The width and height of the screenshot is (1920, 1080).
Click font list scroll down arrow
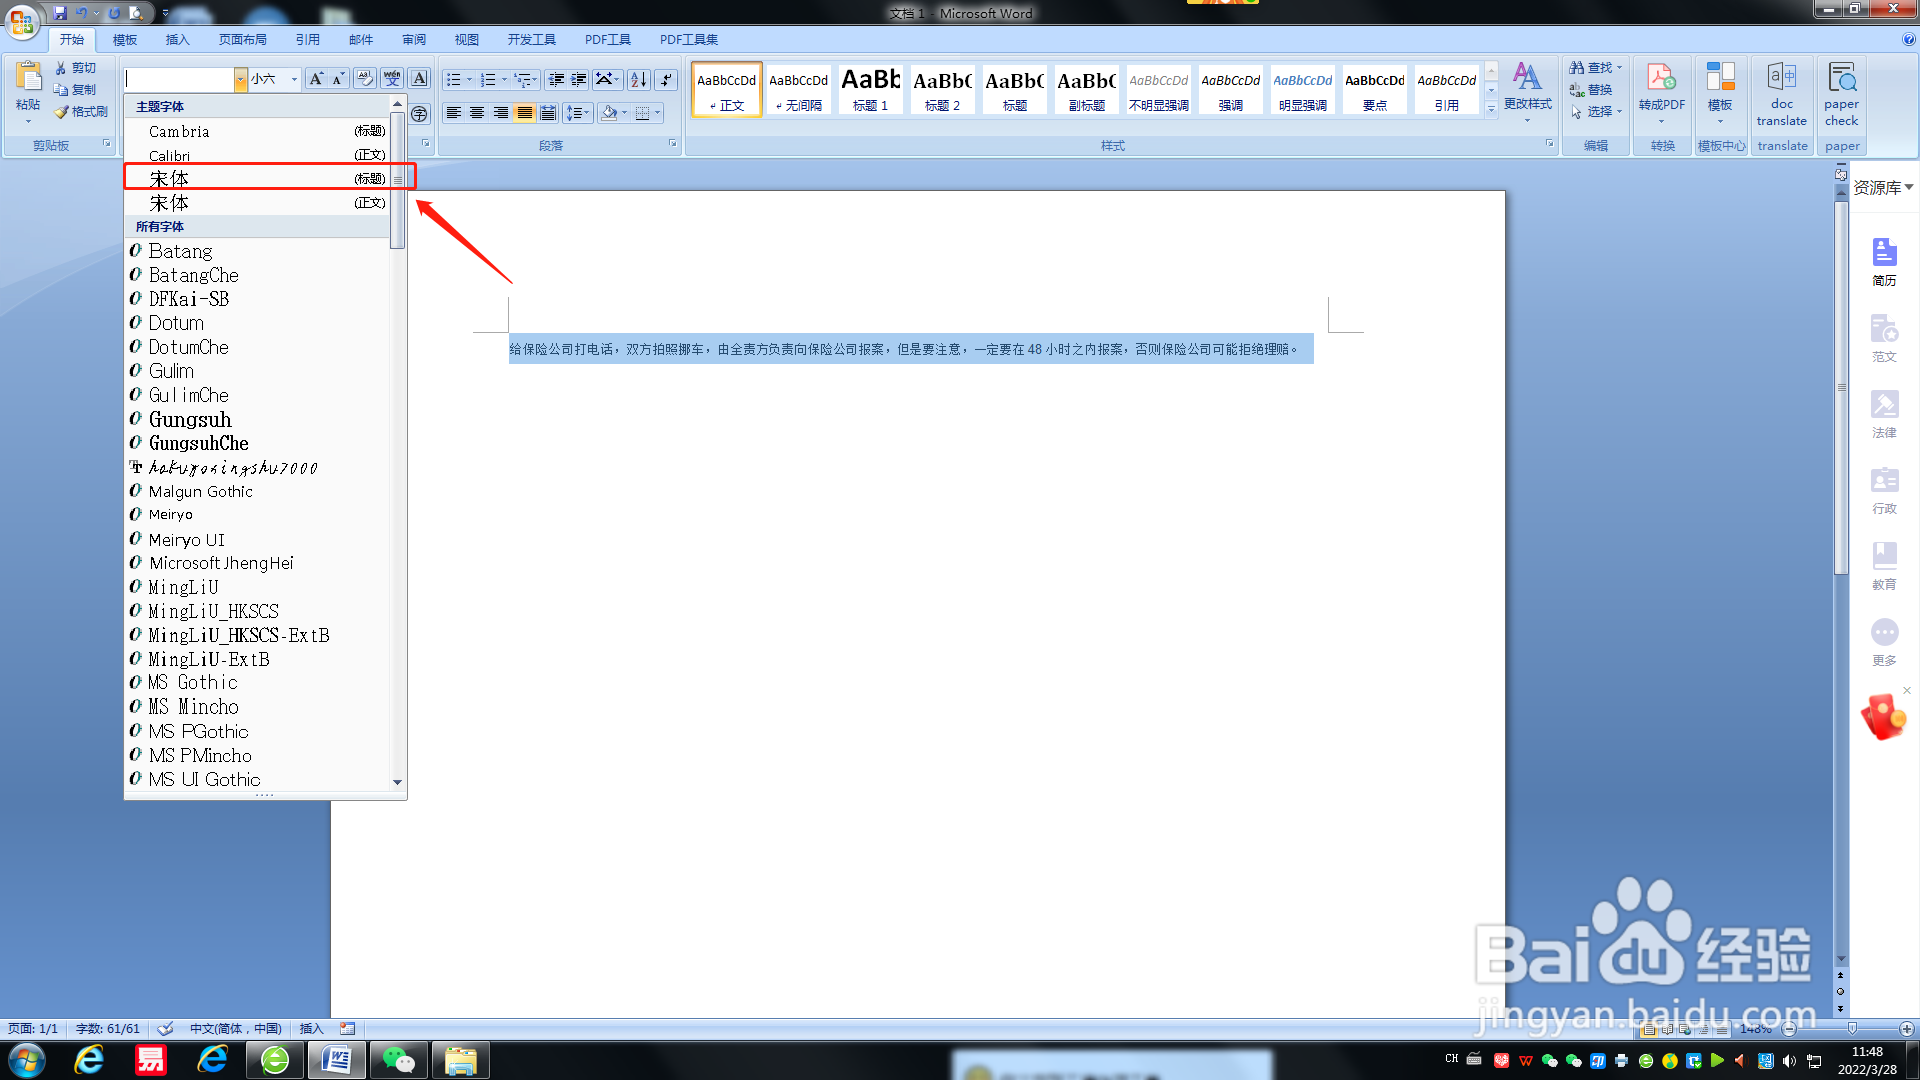pyautogui.click(x=397, y=782)
